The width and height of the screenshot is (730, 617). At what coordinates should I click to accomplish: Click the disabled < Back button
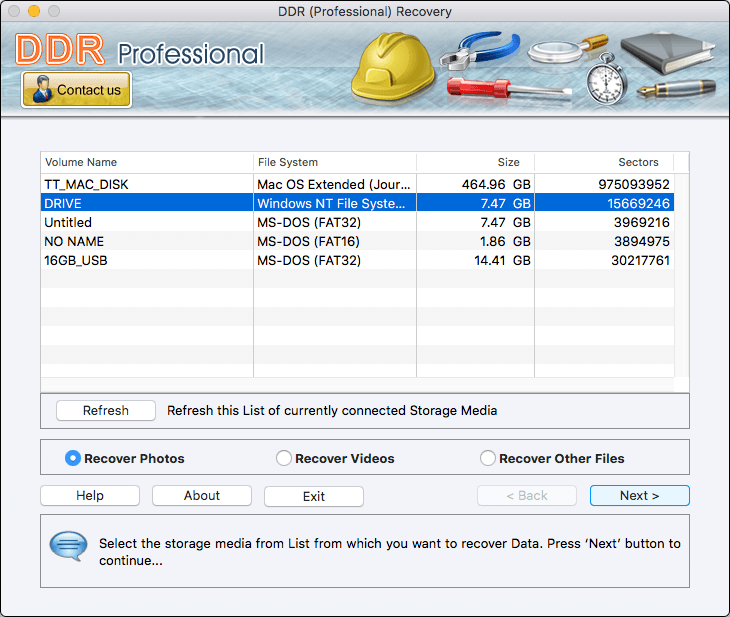tap(527, 495)
